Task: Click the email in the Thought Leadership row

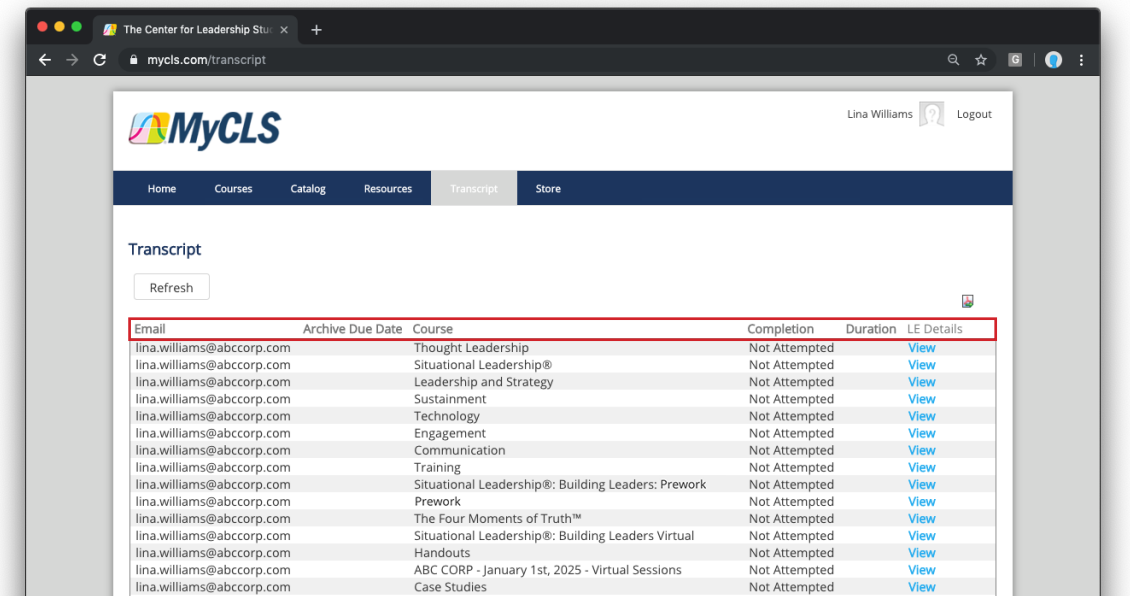Action: click(213, 348)
